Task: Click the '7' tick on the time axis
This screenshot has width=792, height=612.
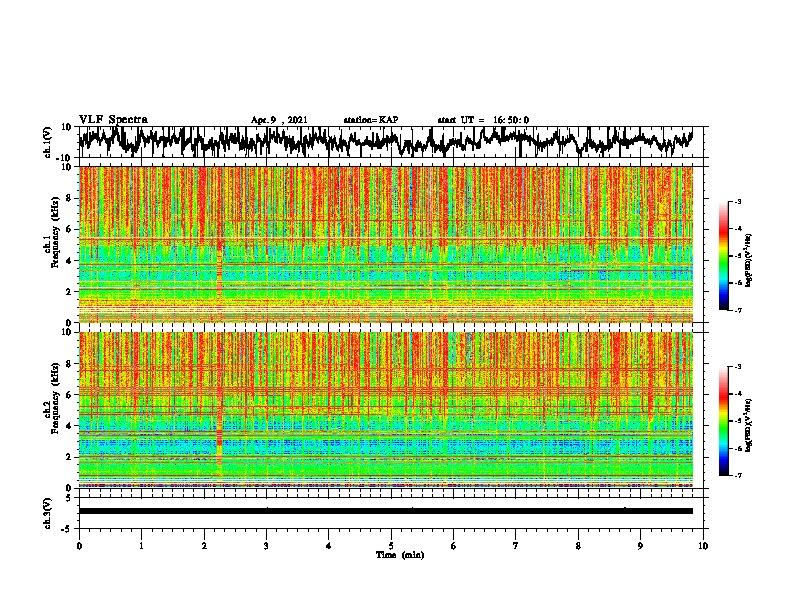Action: [516, 546]
